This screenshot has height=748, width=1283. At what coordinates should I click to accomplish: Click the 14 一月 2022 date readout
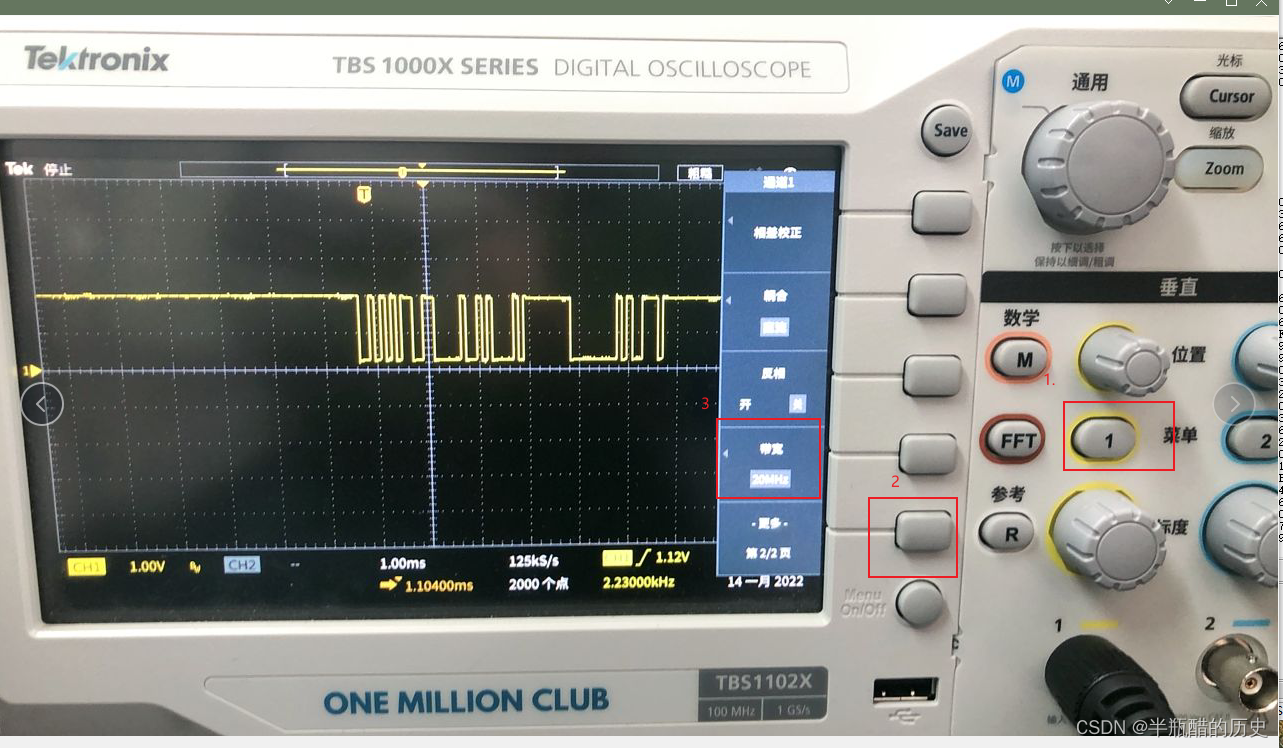pyautogui.click(x=765, y=581)
